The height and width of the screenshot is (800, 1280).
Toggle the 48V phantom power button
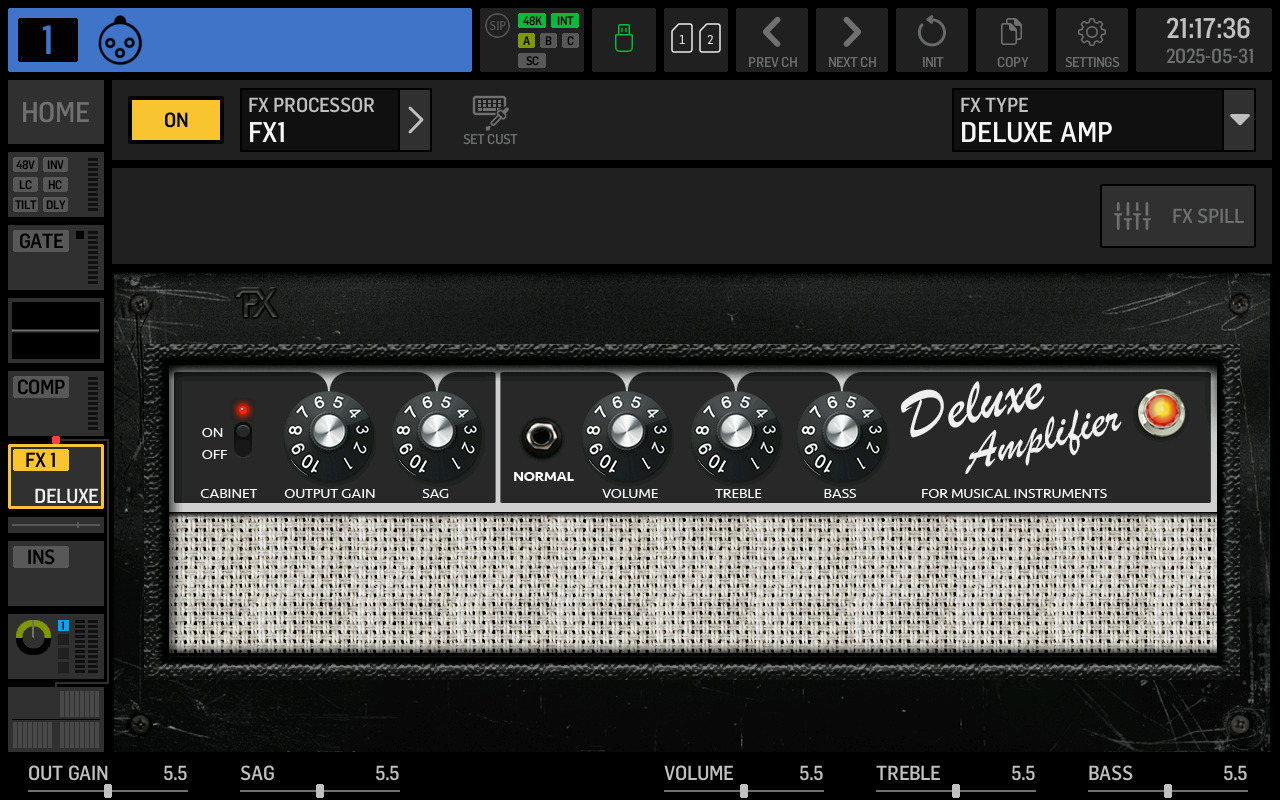25,165
